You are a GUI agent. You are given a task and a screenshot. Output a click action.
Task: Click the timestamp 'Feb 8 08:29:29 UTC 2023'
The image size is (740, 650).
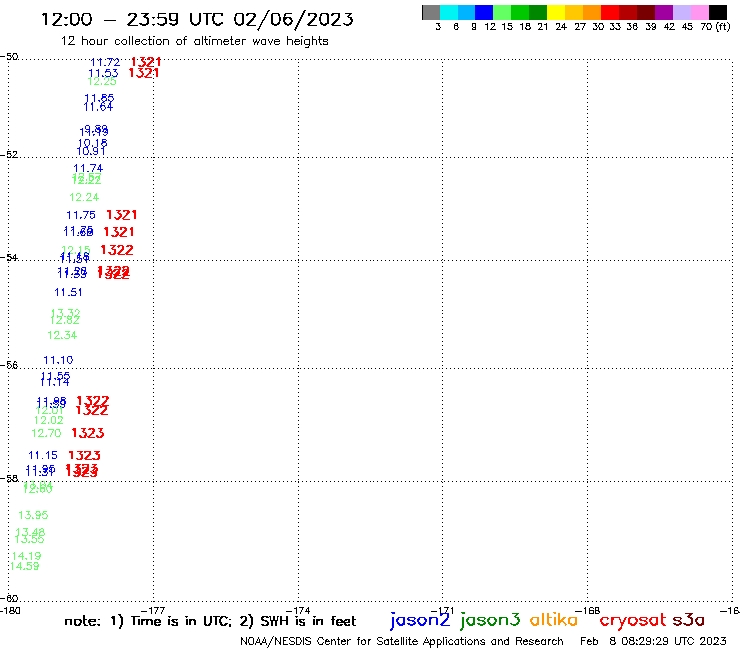653,641
